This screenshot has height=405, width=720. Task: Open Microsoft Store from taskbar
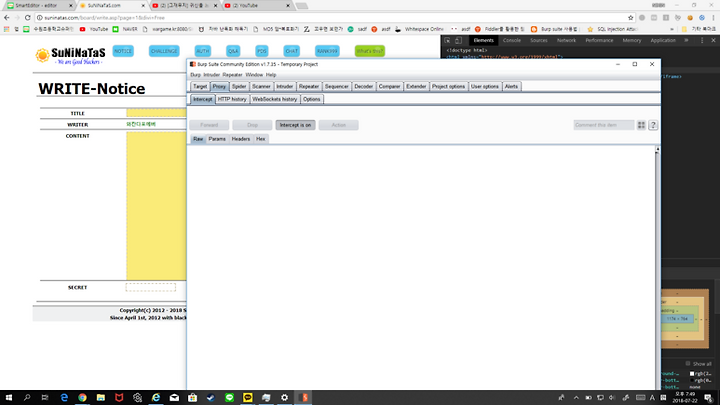click(x=192, y=398)
